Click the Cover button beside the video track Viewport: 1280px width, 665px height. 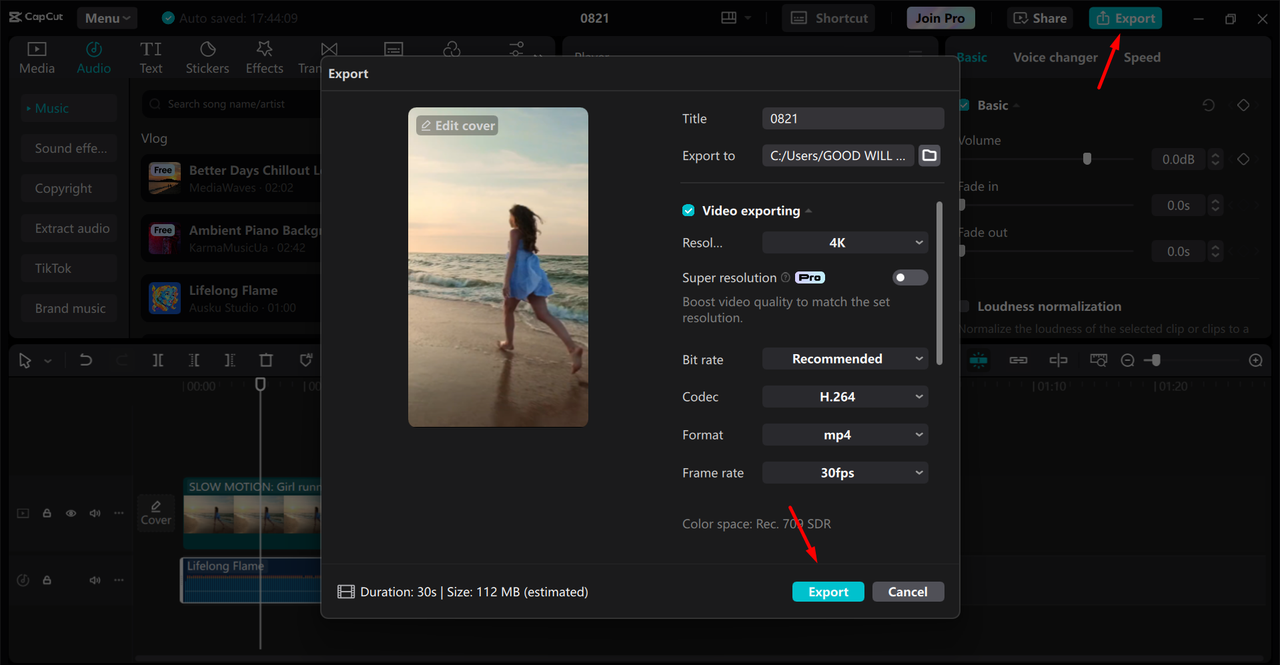tap(156, 513)
